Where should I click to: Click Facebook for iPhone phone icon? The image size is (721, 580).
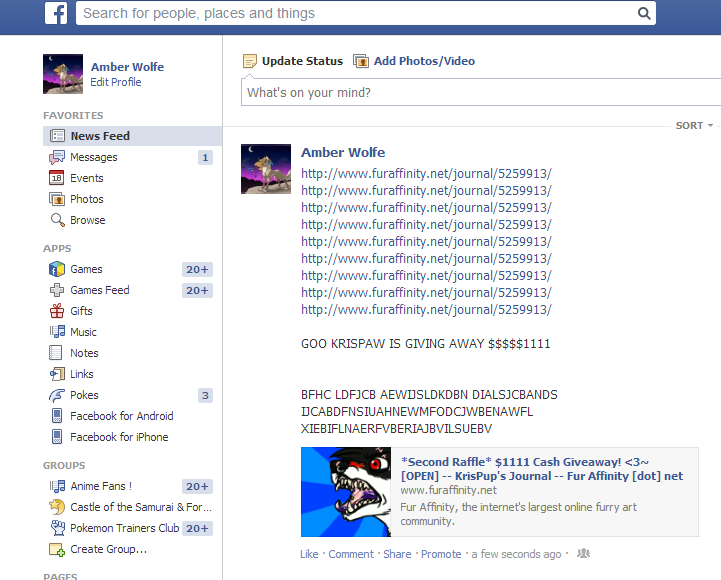point(57,436)
